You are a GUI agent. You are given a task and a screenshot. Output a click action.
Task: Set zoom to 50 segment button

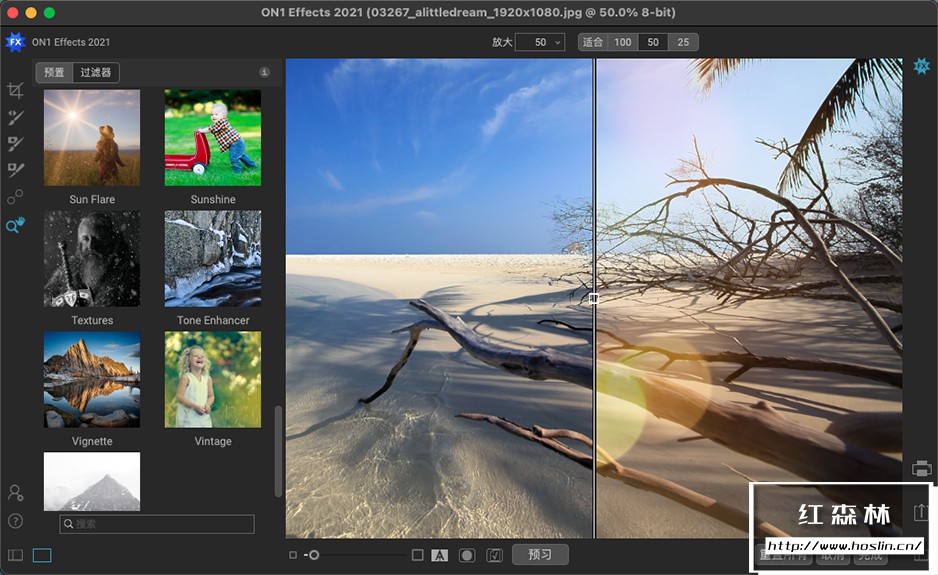tap(653, 42)
